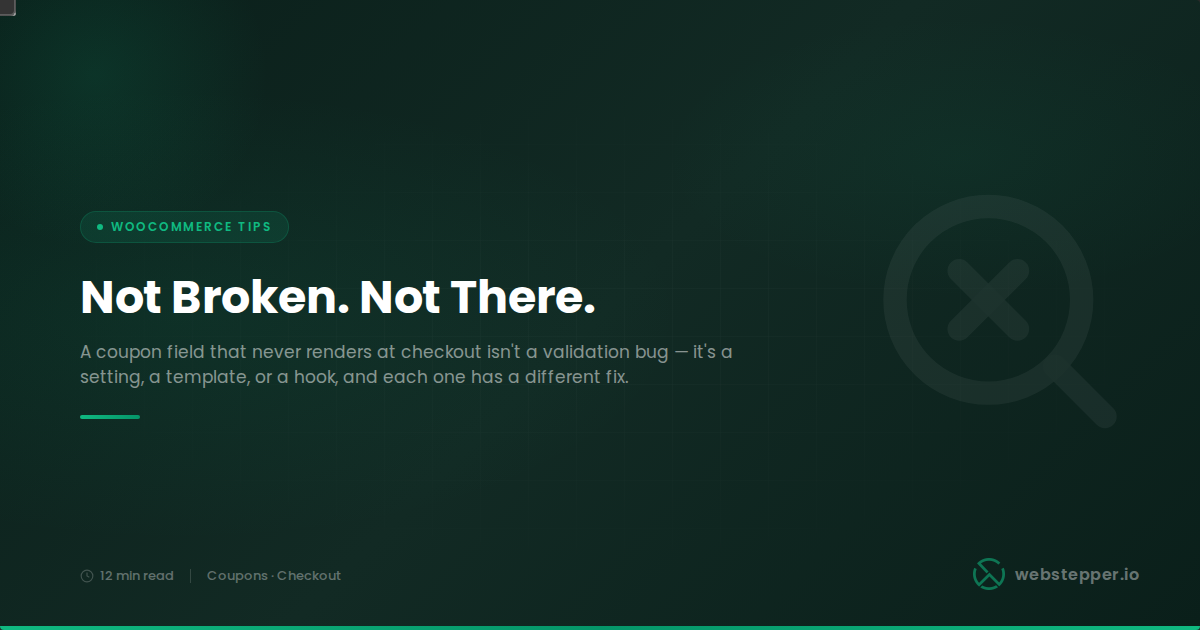Click the X mark inside the magnifying glass
Screen dimensions: 1200x630
coord(988,299)
